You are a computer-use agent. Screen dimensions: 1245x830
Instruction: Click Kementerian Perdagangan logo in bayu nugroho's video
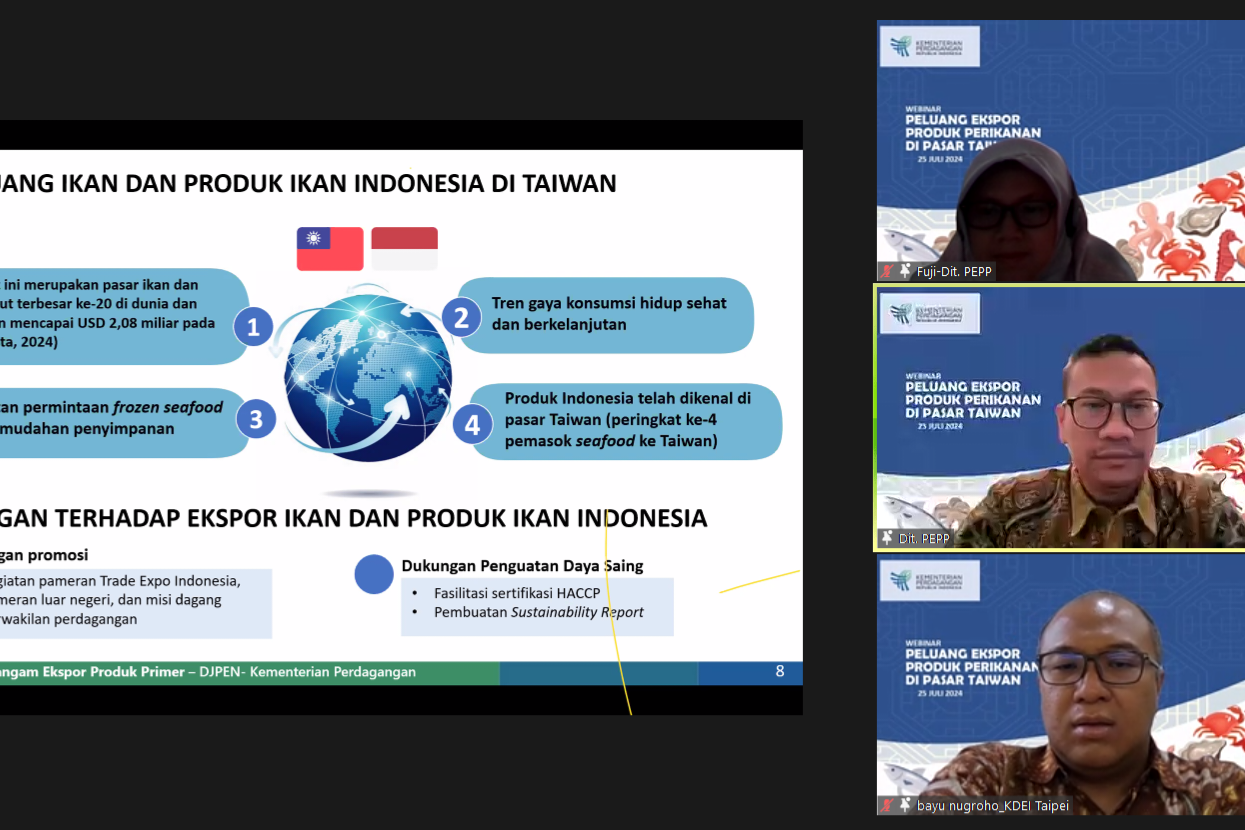[x=930, y=581]
